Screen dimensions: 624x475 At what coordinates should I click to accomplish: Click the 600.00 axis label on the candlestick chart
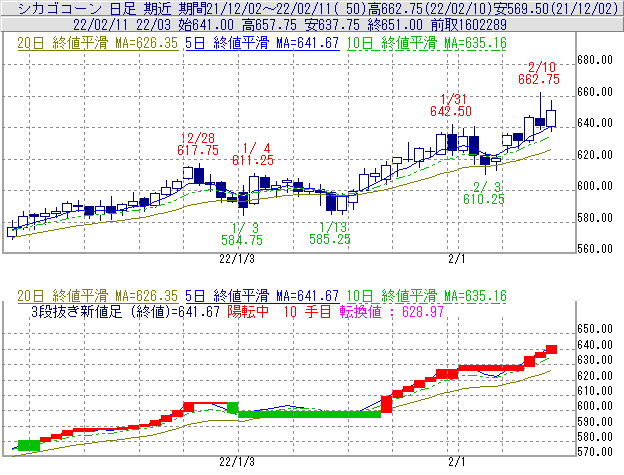point(595,186)
